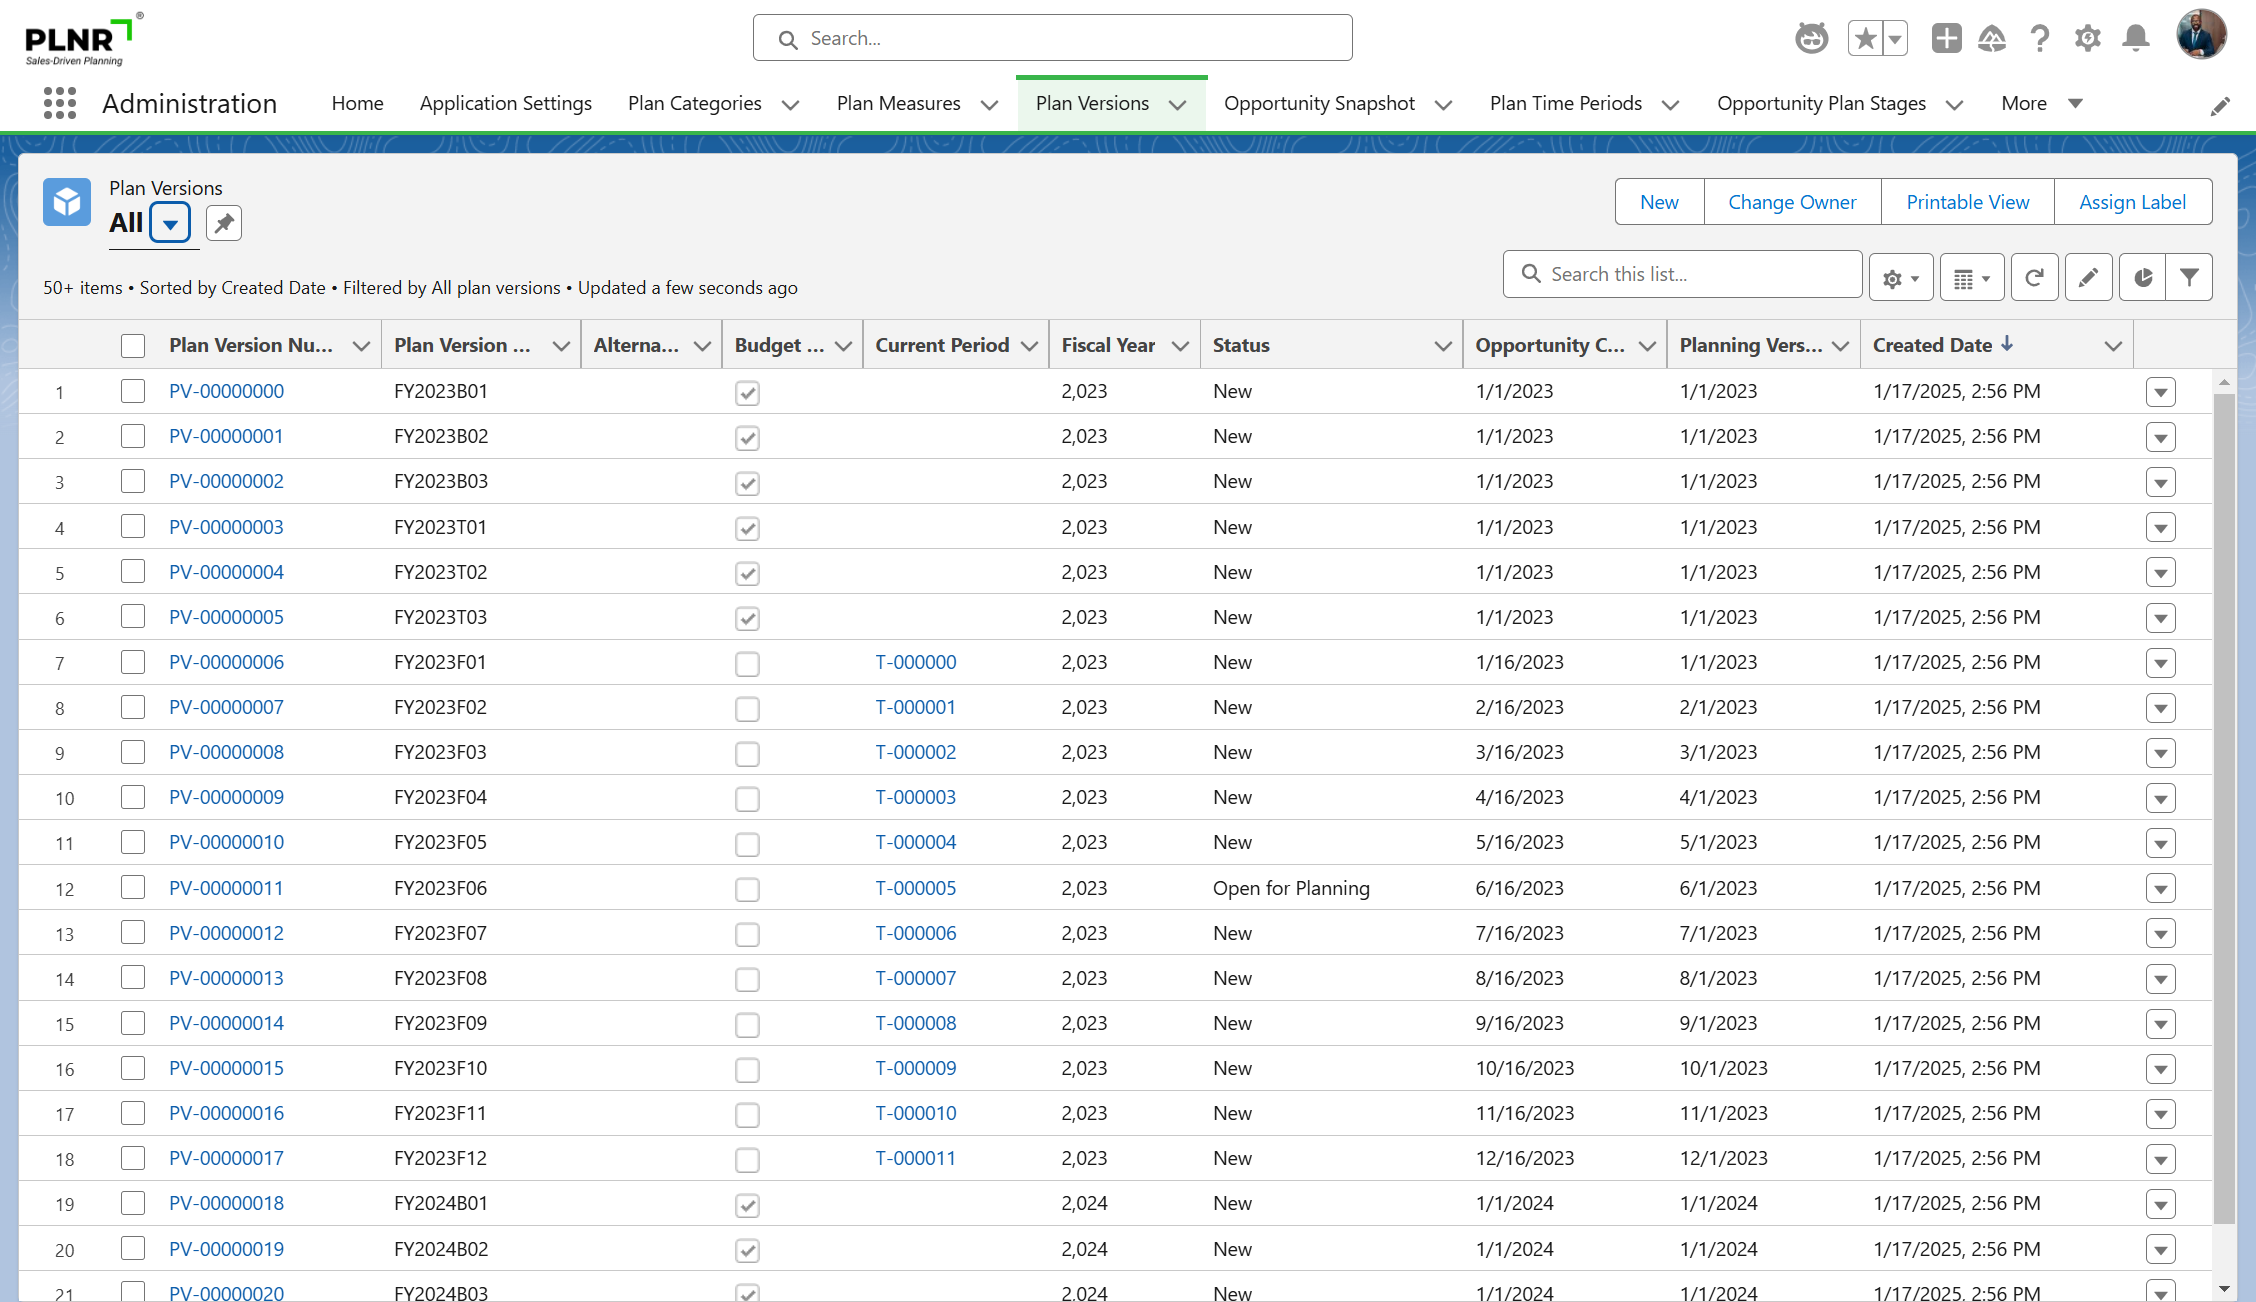Select the row checkbox for PV-00000011
2256x1302 pixels.
[x=133, y=888]
